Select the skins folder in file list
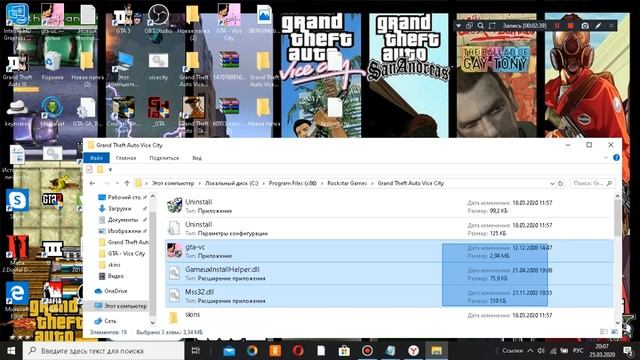 [389, 317]
